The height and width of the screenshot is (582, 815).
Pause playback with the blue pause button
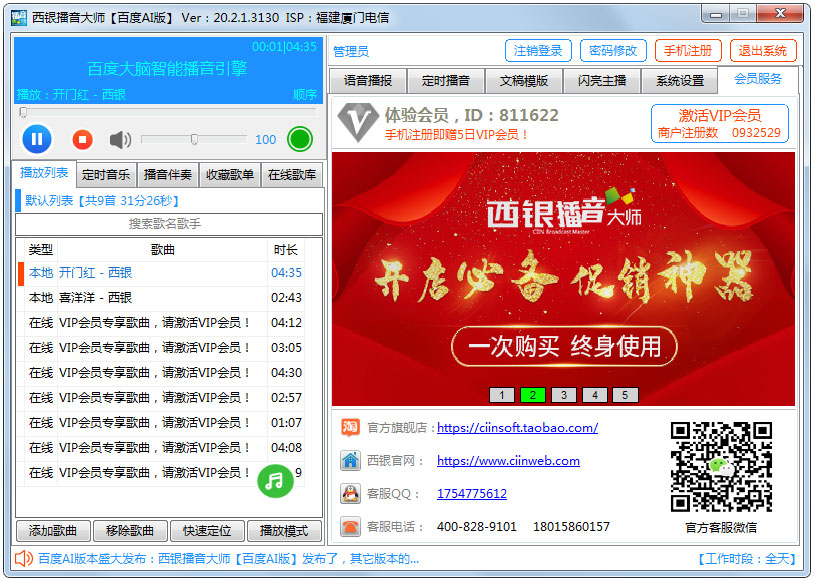pos(37,139)
